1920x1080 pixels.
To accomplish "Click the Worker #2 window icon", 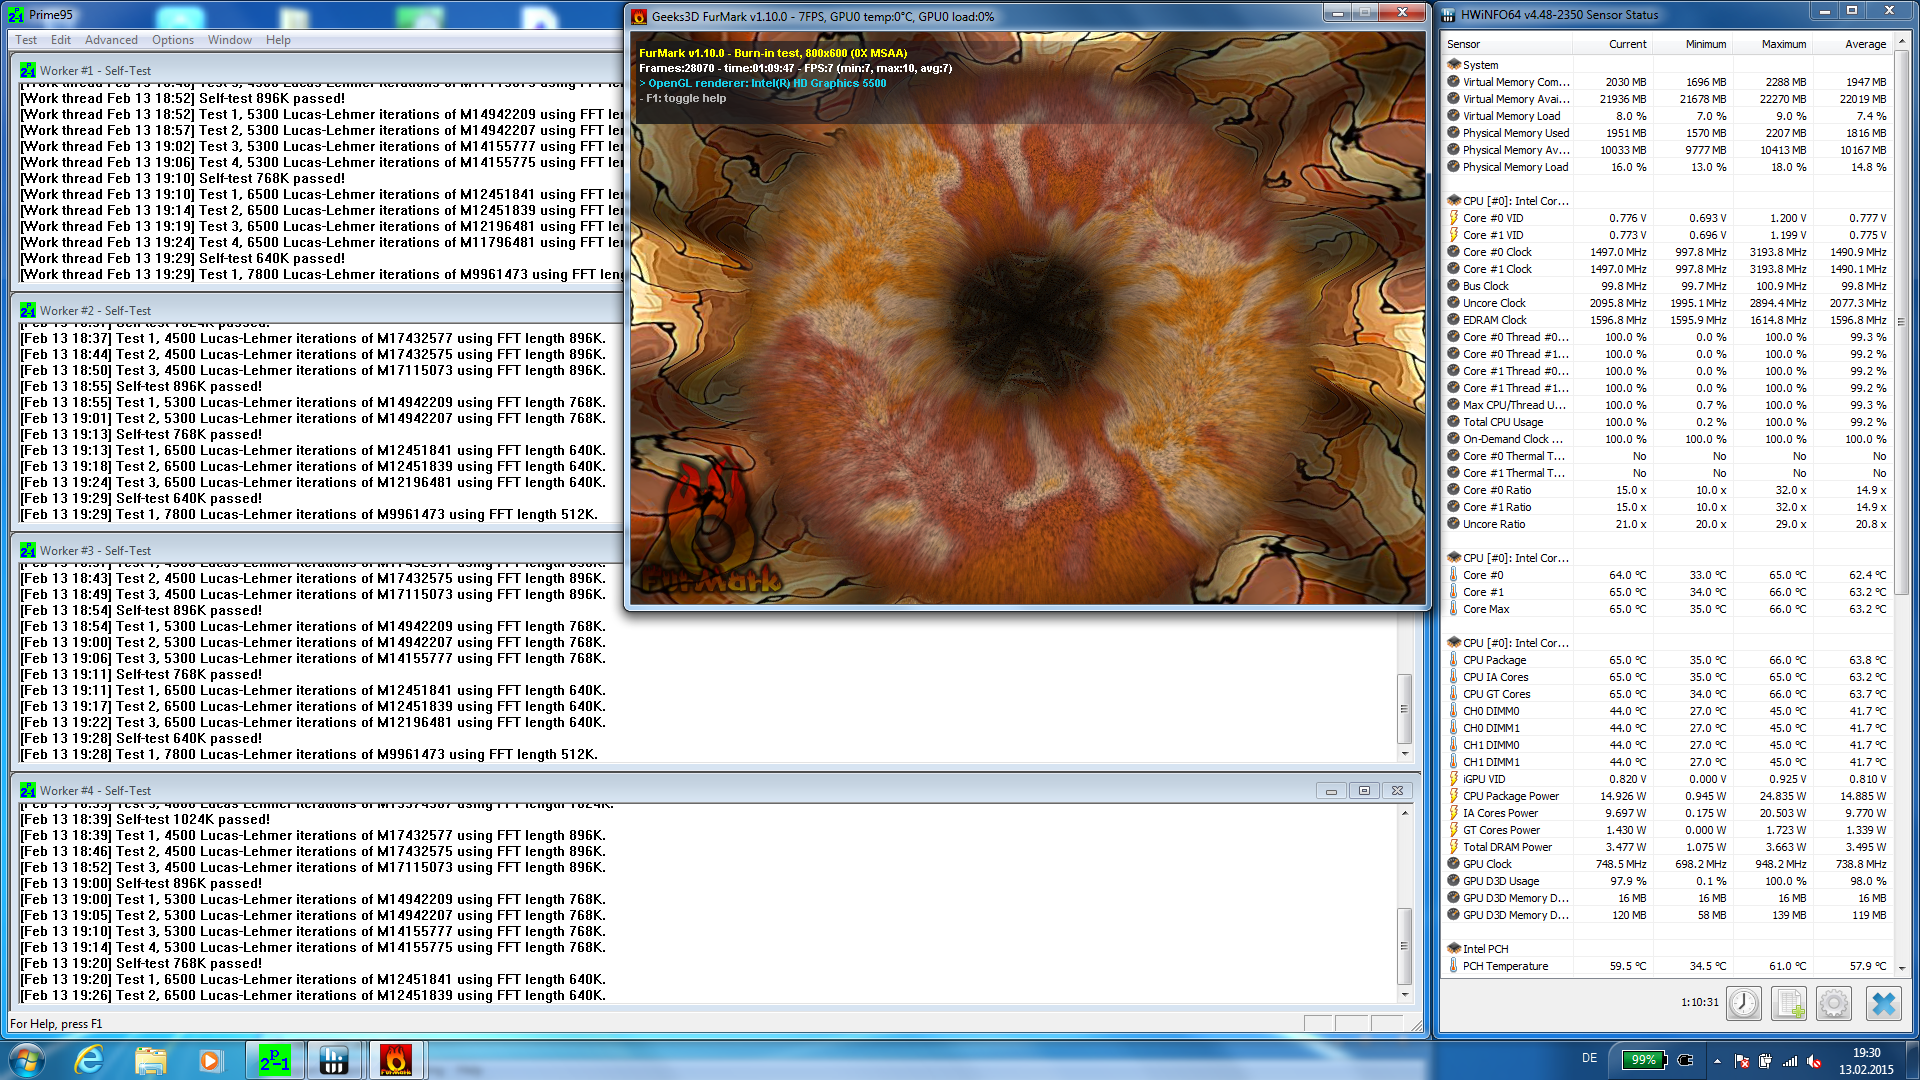I will [28, 311].
